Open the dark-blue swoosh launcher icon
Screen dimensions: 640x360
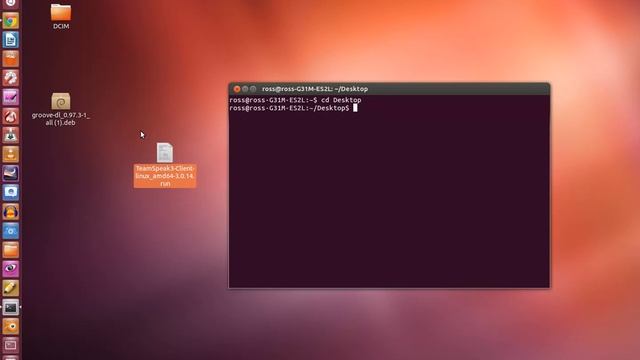click(11, 173)
